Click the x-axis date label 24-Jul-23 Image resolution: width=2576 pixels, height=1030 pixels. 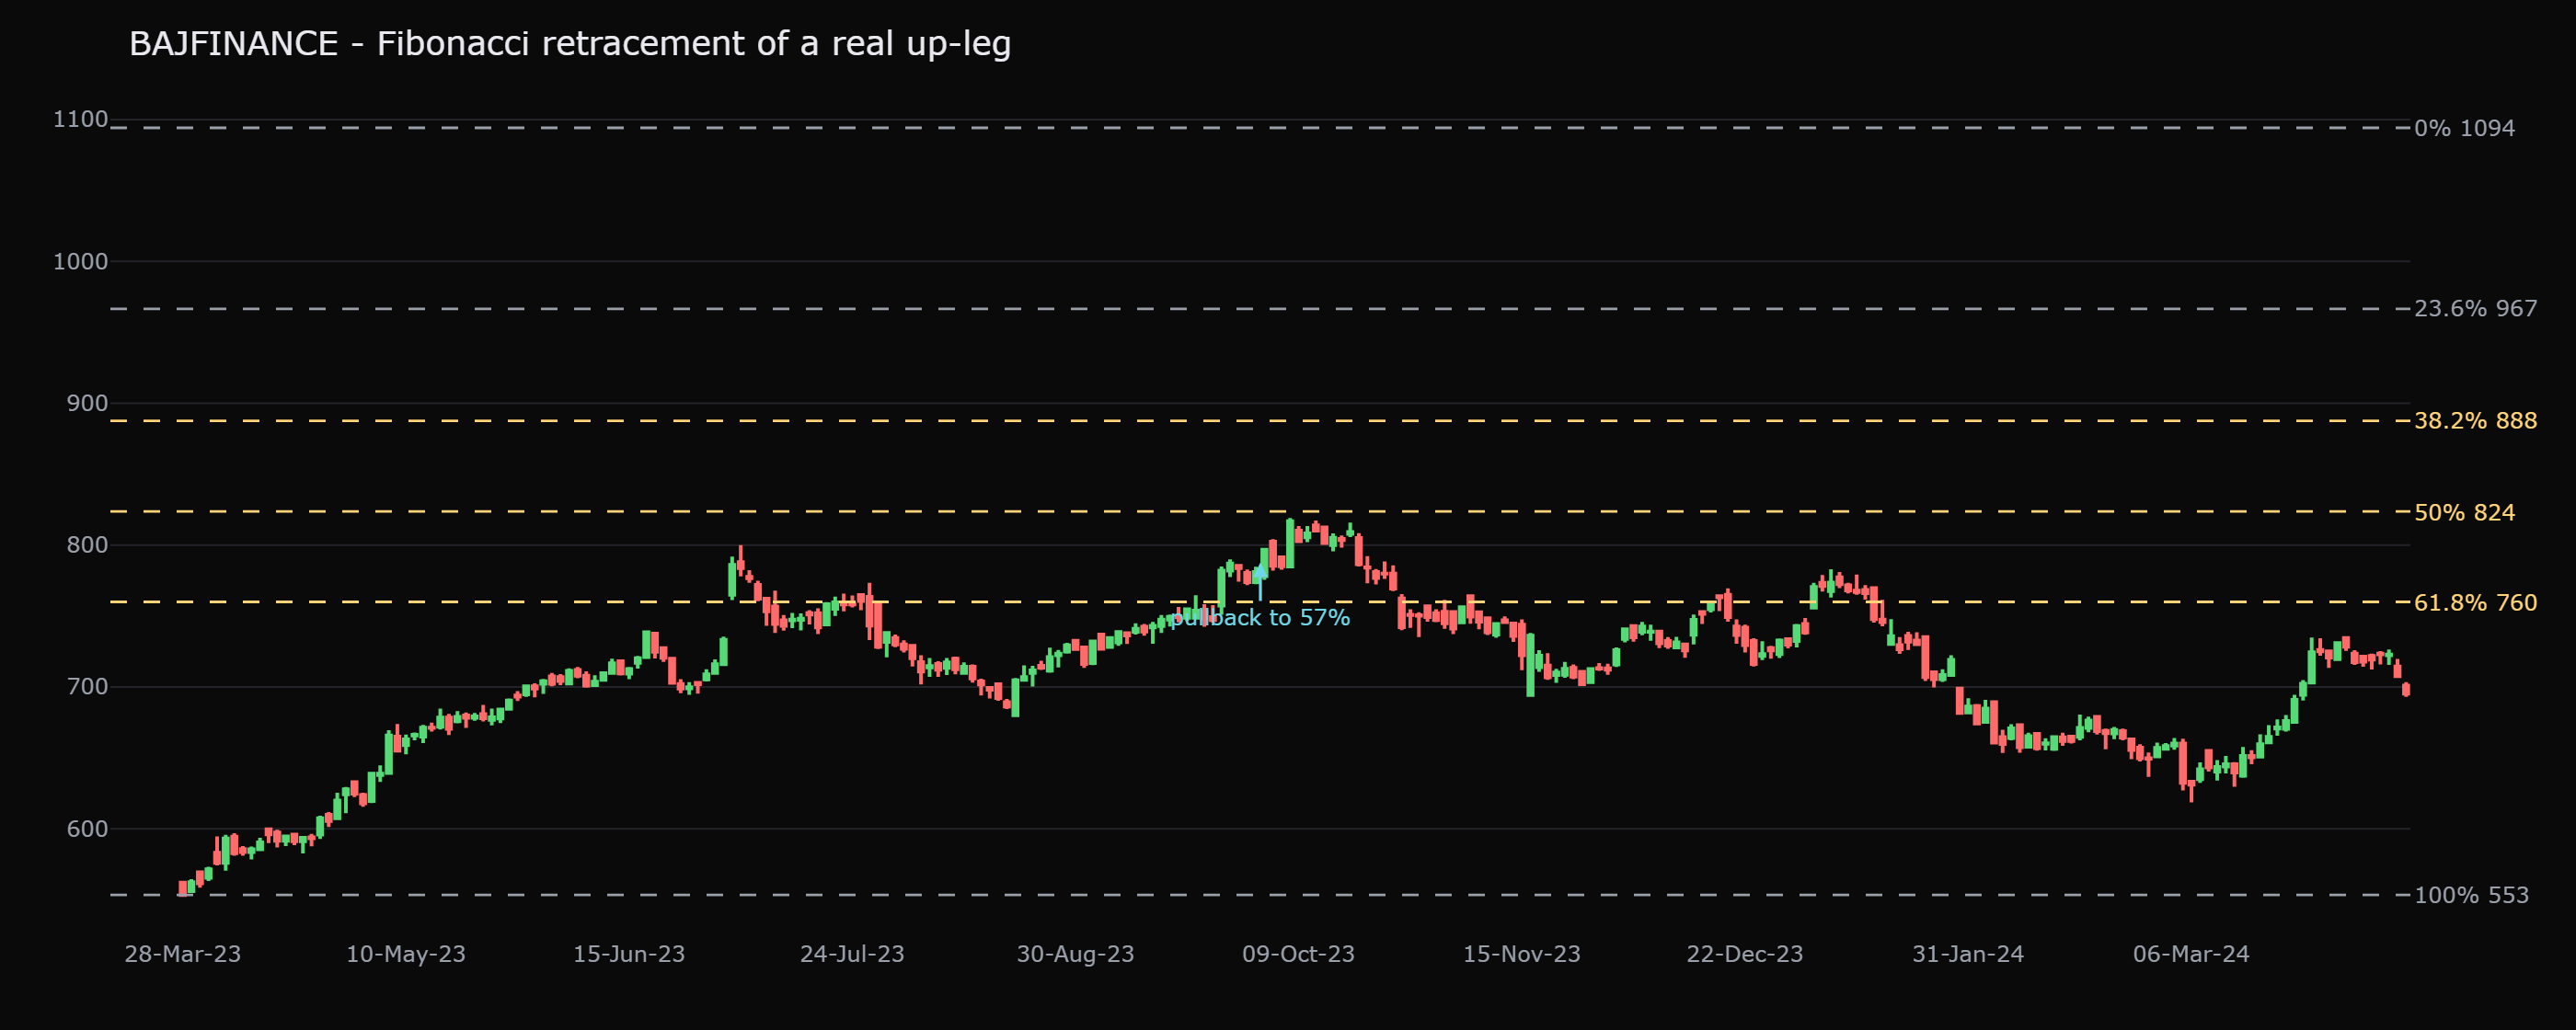(852, 954)
